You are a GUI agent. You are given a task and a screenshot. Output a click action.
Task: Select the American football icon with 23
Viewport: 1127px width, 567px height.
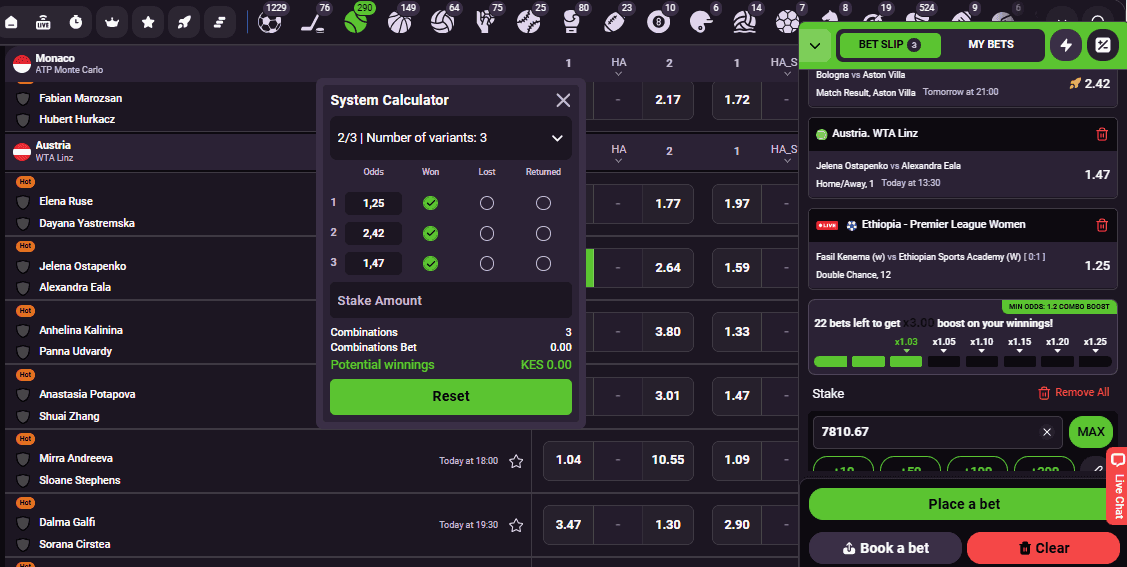click(615, 21)
